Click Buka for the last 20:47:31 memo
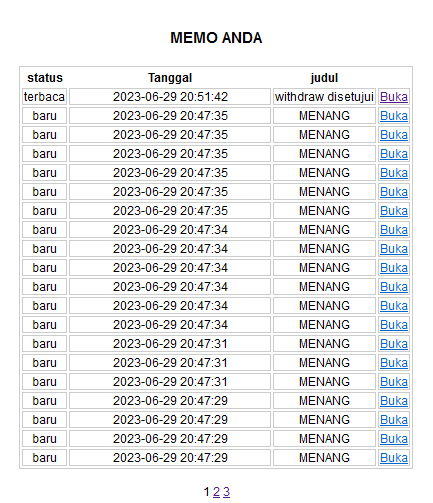Screen dimensions: 433x503 point(394,382)
